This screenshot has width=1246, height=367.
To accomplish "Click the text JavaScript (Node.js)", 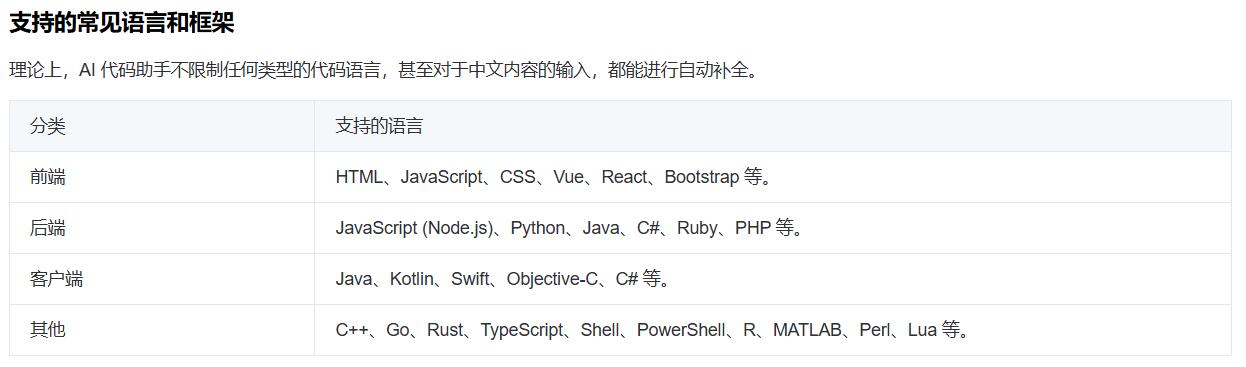I will 415,228.
